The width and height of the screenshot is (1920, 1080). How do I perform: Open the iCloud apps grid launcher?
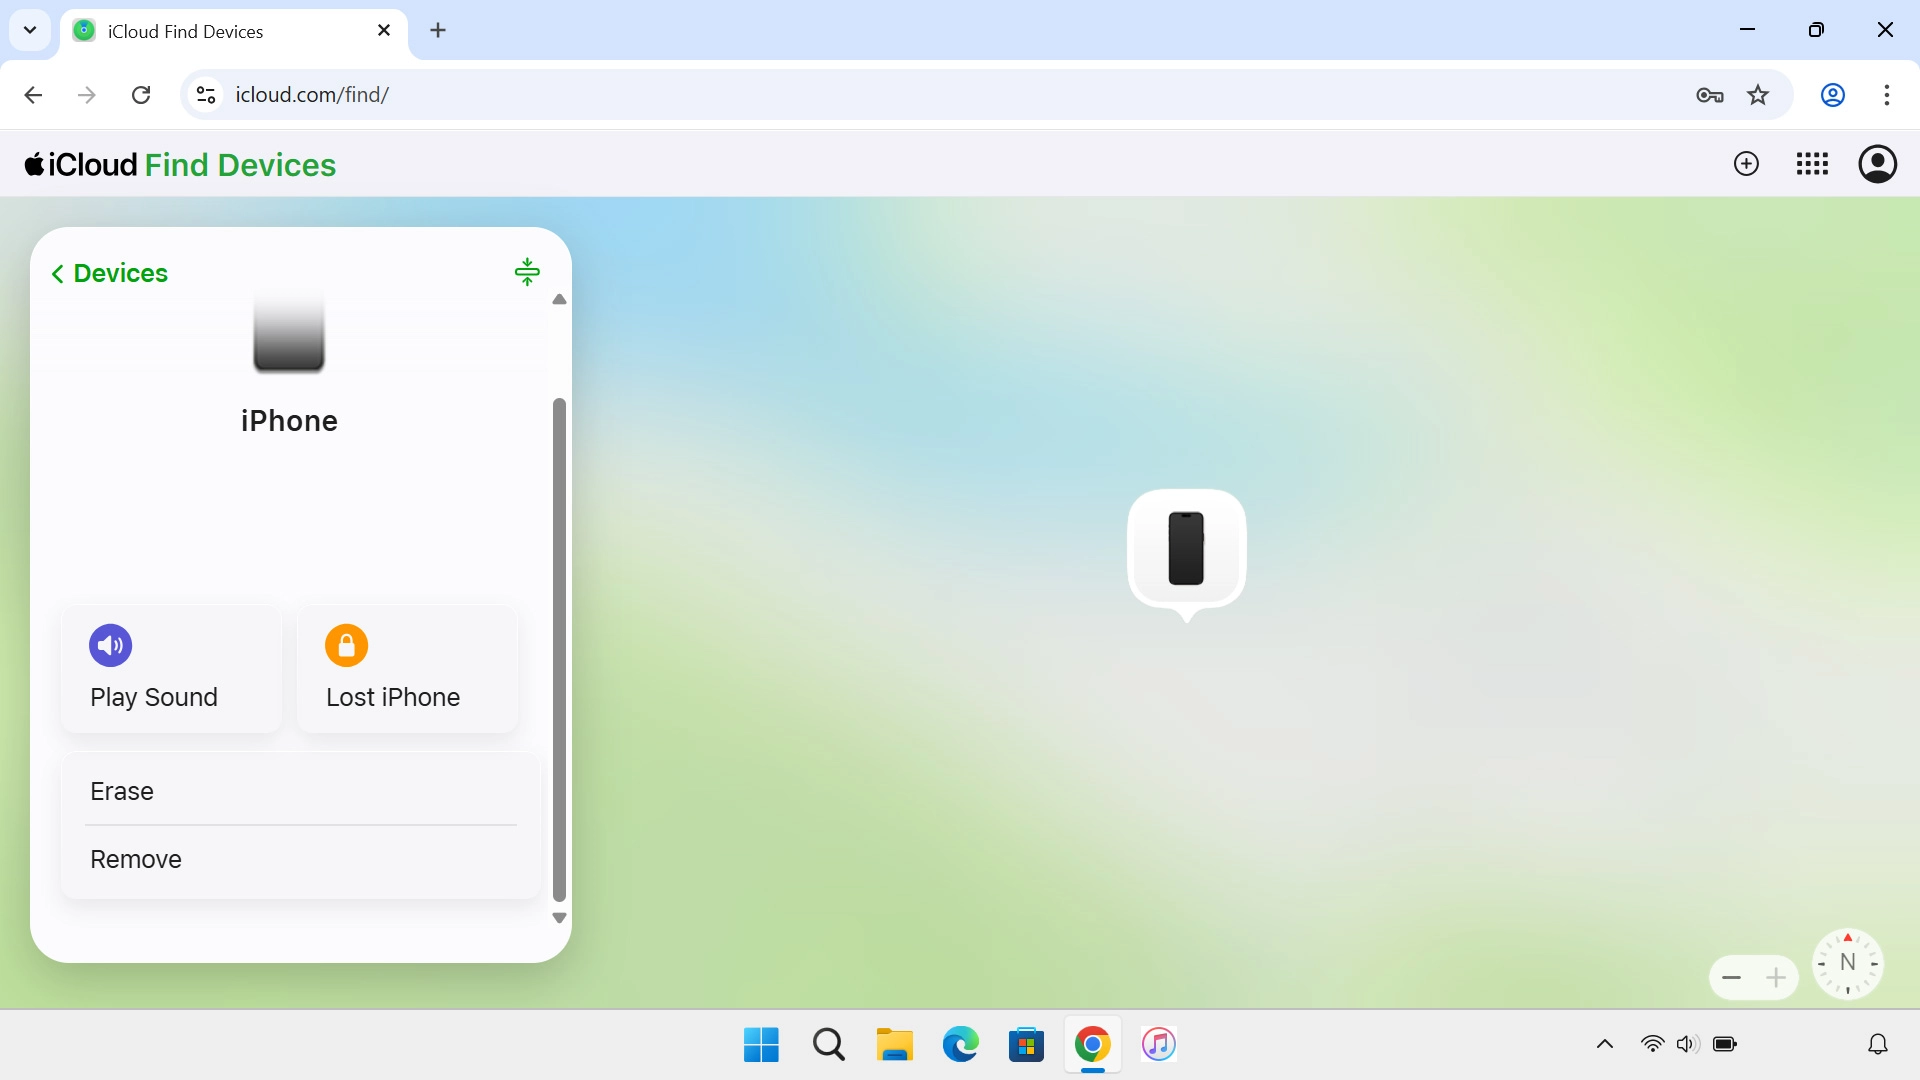coord(1812,164)
